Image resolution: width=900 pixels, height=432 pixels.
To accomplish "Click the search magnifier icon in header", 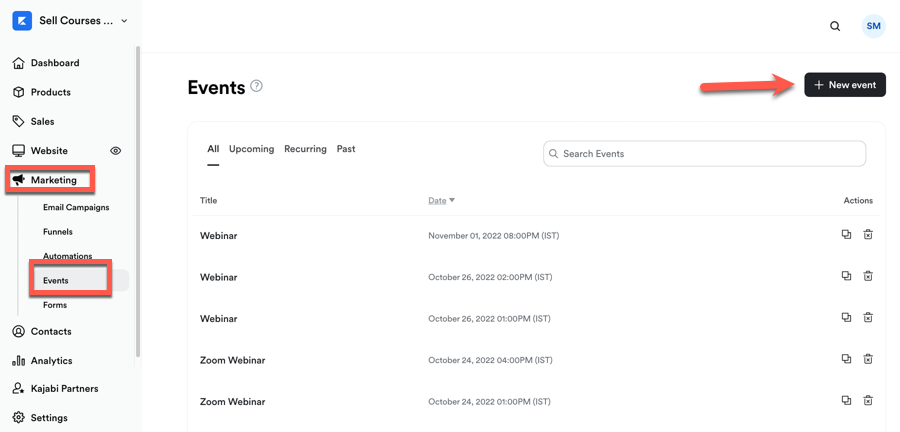I will point(835,26).
